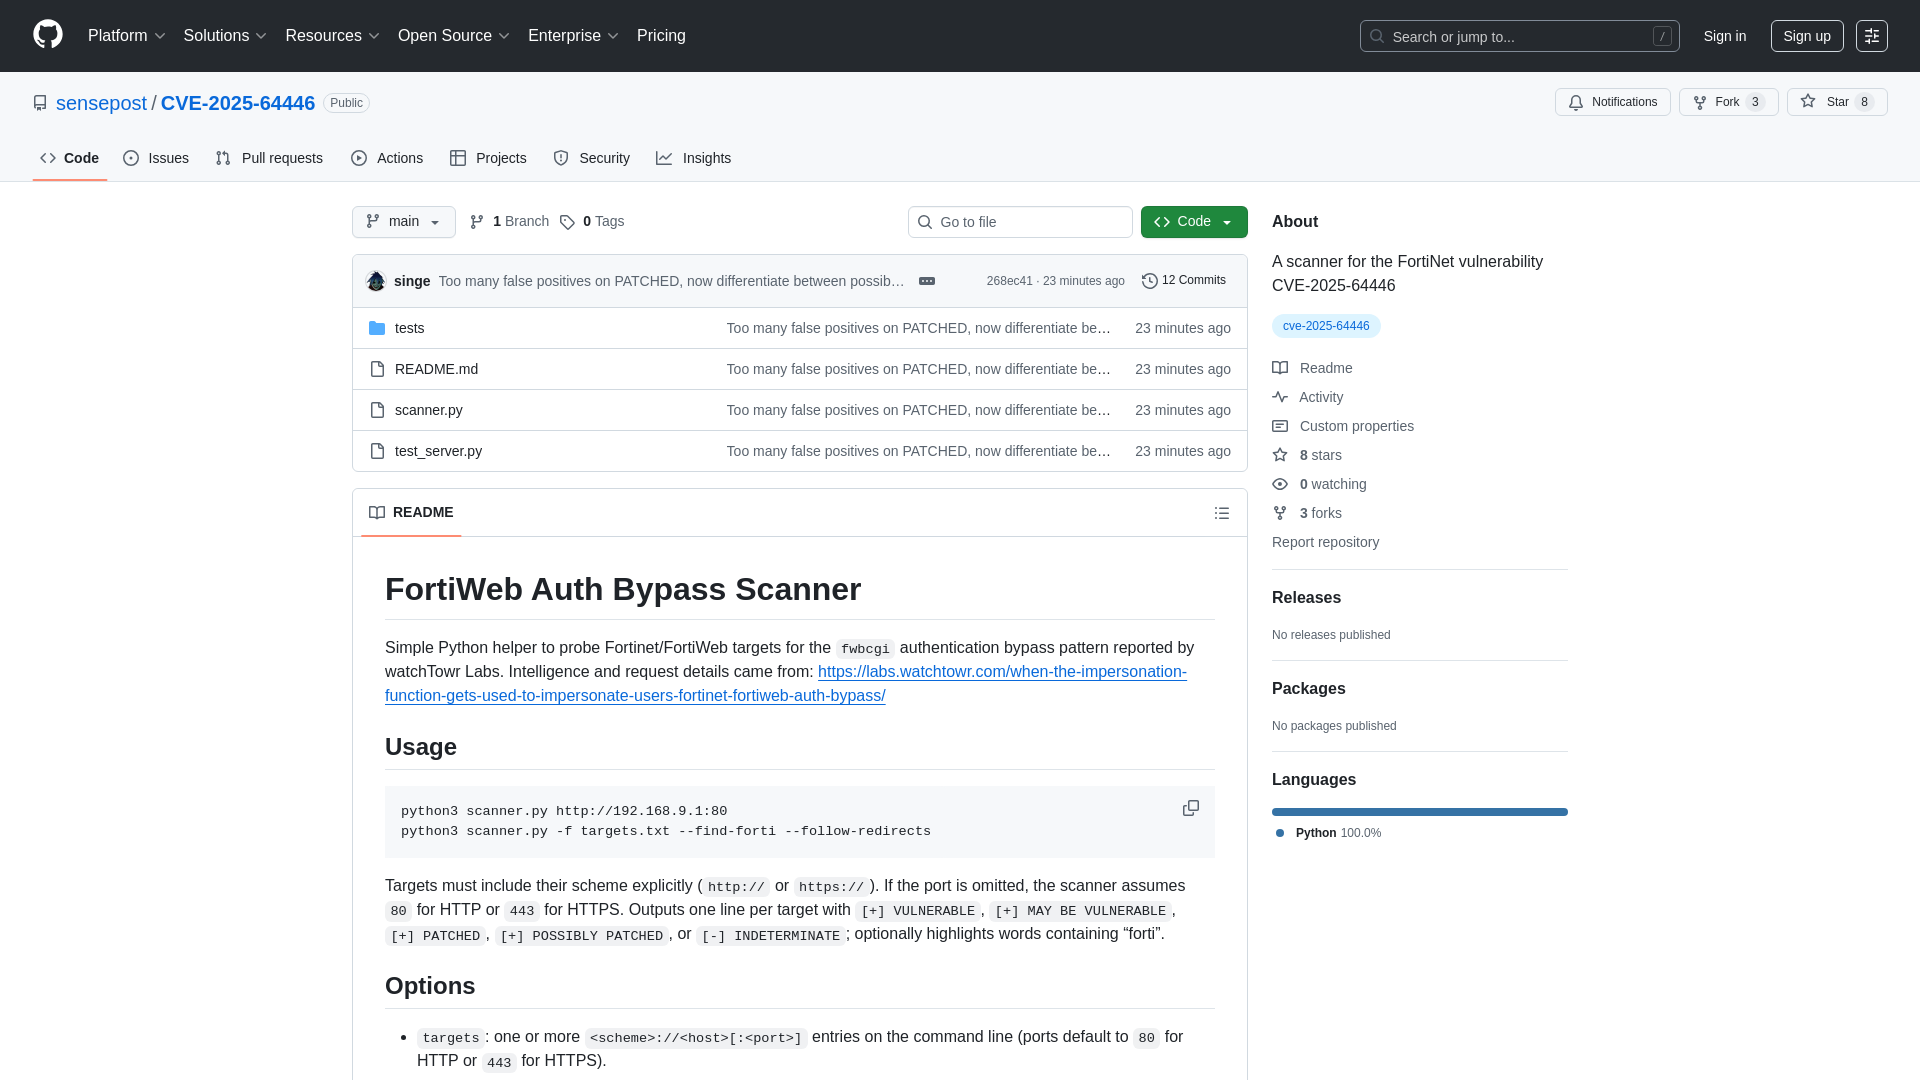Toggle the README outline list
This screenshot has width=1920, height=1080.
tap(1221, 512)
